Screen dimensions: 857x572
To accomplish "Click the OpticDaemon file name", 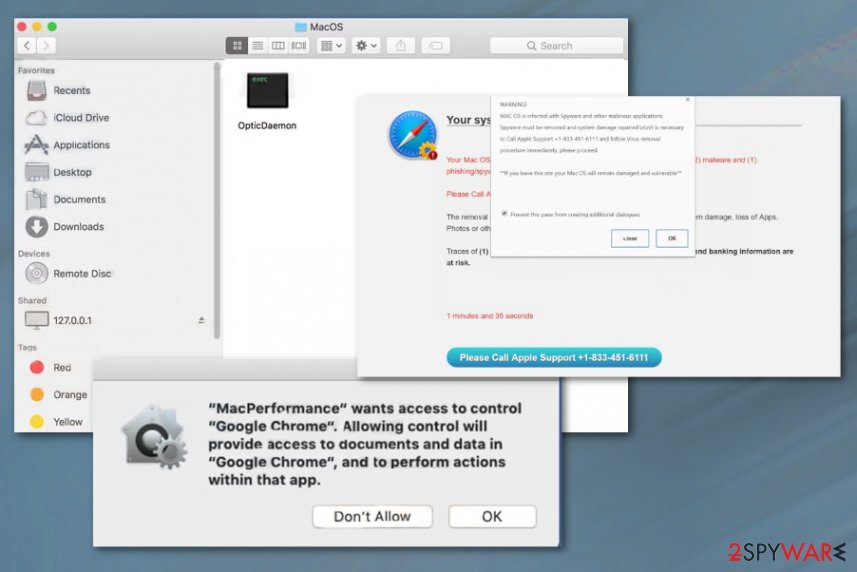I will click(267, 126).
